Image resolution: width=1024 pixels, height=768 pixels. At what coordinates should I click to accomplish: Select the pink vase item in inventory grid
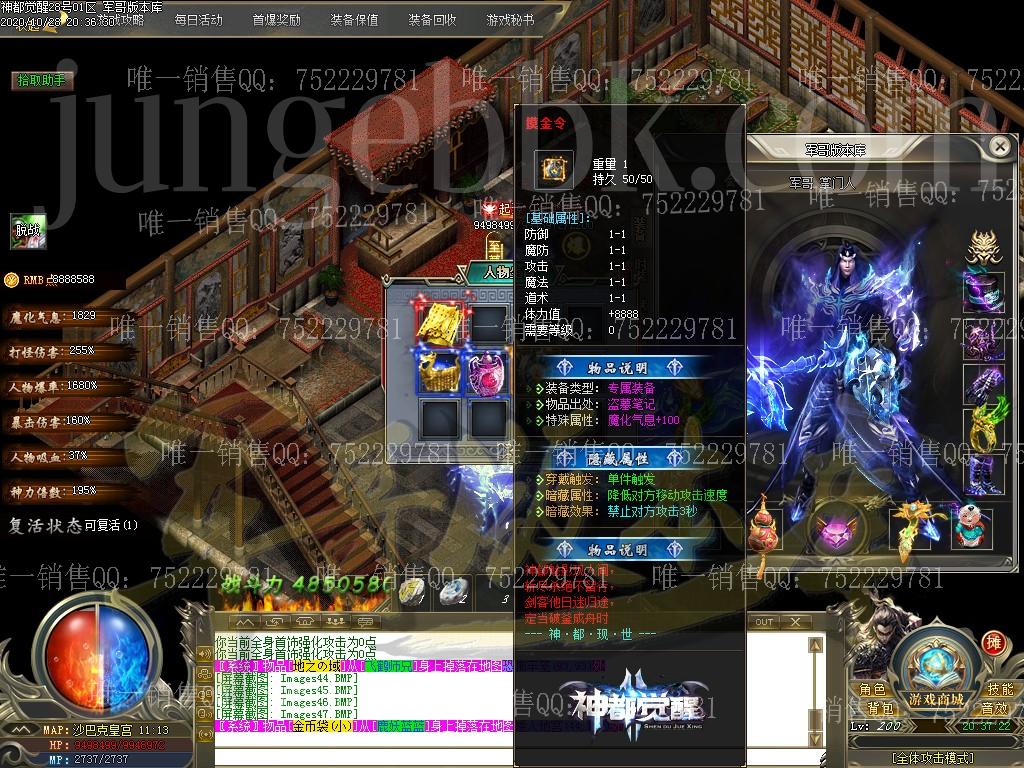pyautogui.click(x=489, y=372)
